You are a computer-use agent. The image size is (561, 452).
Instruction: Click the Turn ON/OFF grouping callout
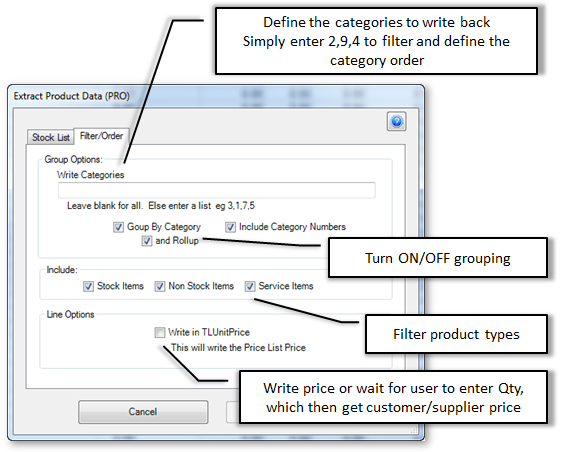[x=438, y=258]
